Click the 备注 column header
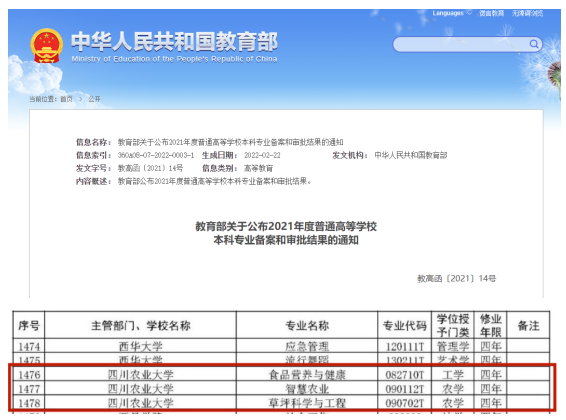566x420 pixels. [528, 325]
